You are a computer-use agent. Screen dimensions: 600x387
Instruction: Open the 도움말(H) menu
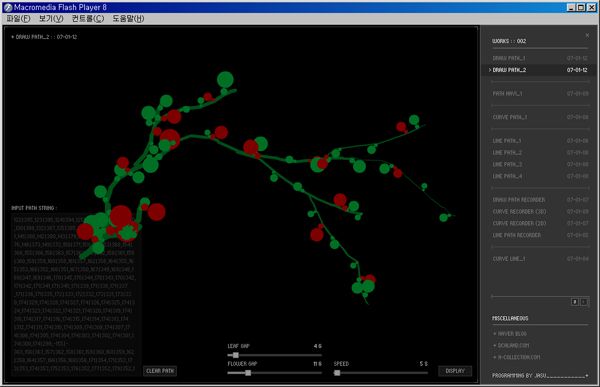(x=128, y=18)
